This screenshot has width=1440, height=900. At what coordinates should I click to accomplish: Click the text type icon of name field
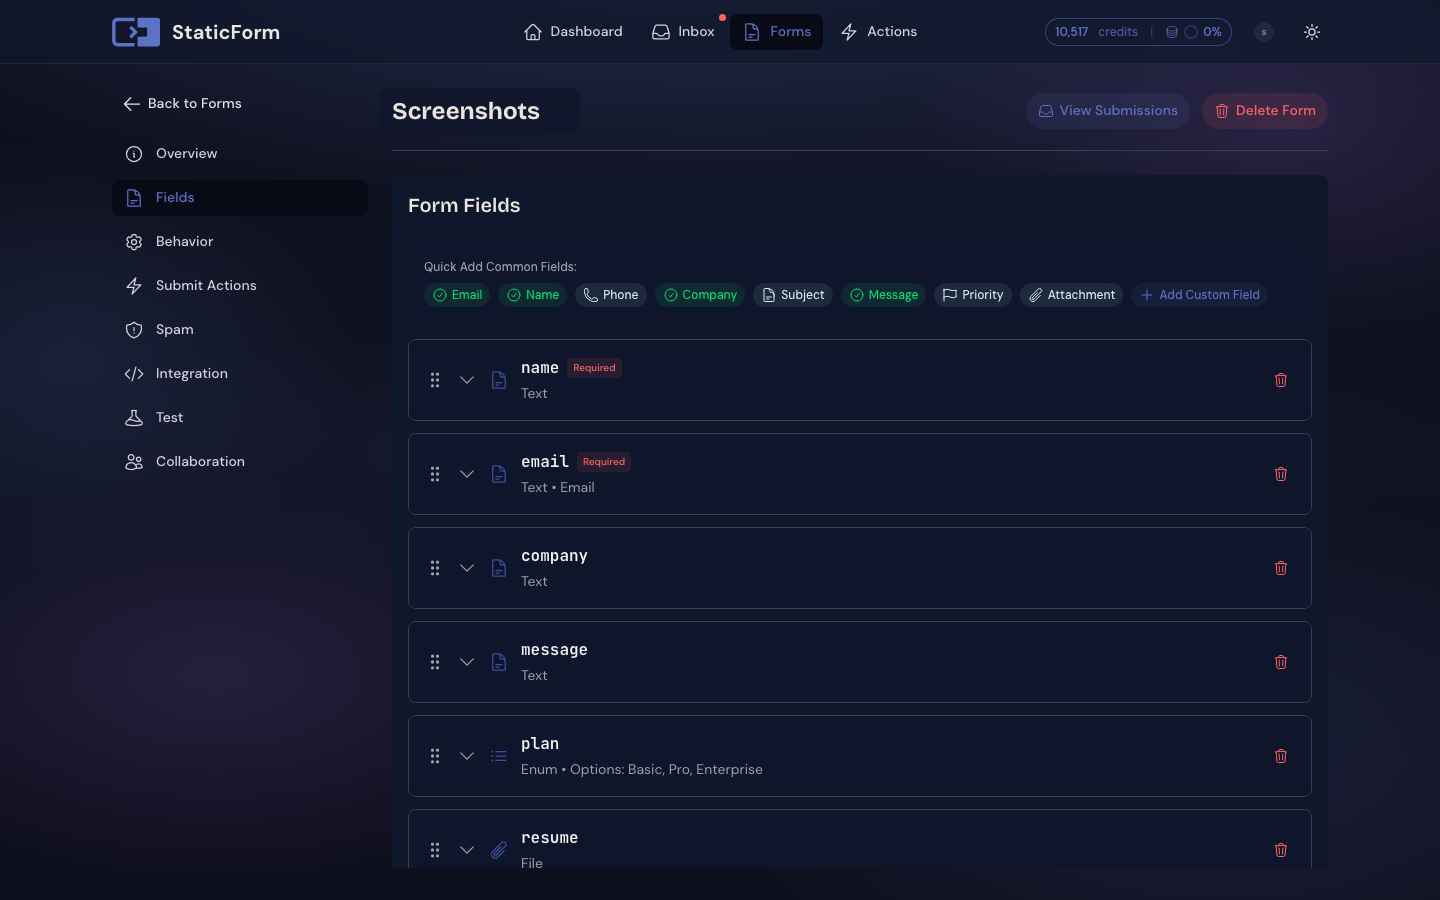pos(499,380)
